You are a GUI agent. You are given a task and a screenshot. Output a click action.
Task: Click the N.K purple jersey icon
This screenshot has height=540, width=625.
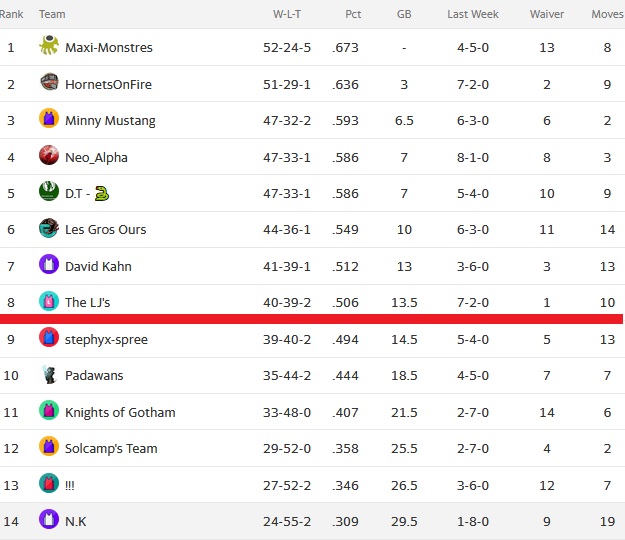49,519
